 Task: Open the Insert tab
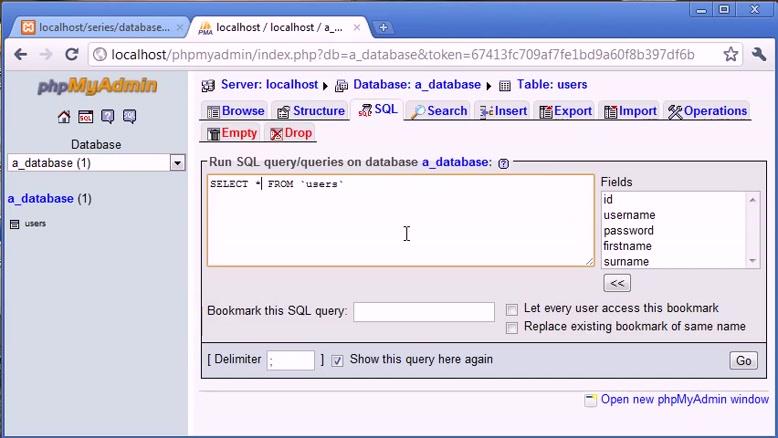click(x=503, y=111)
